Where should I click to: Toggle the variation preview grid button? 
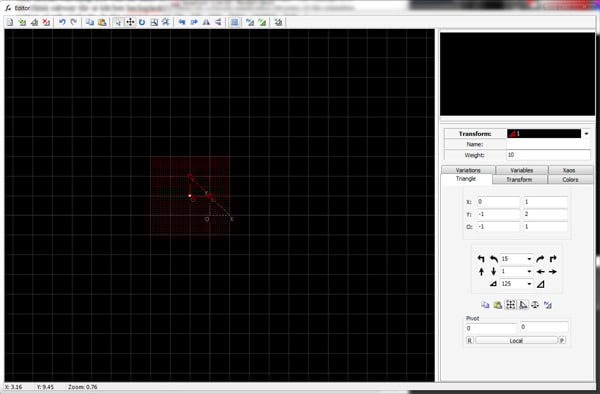tap(235, 22)
